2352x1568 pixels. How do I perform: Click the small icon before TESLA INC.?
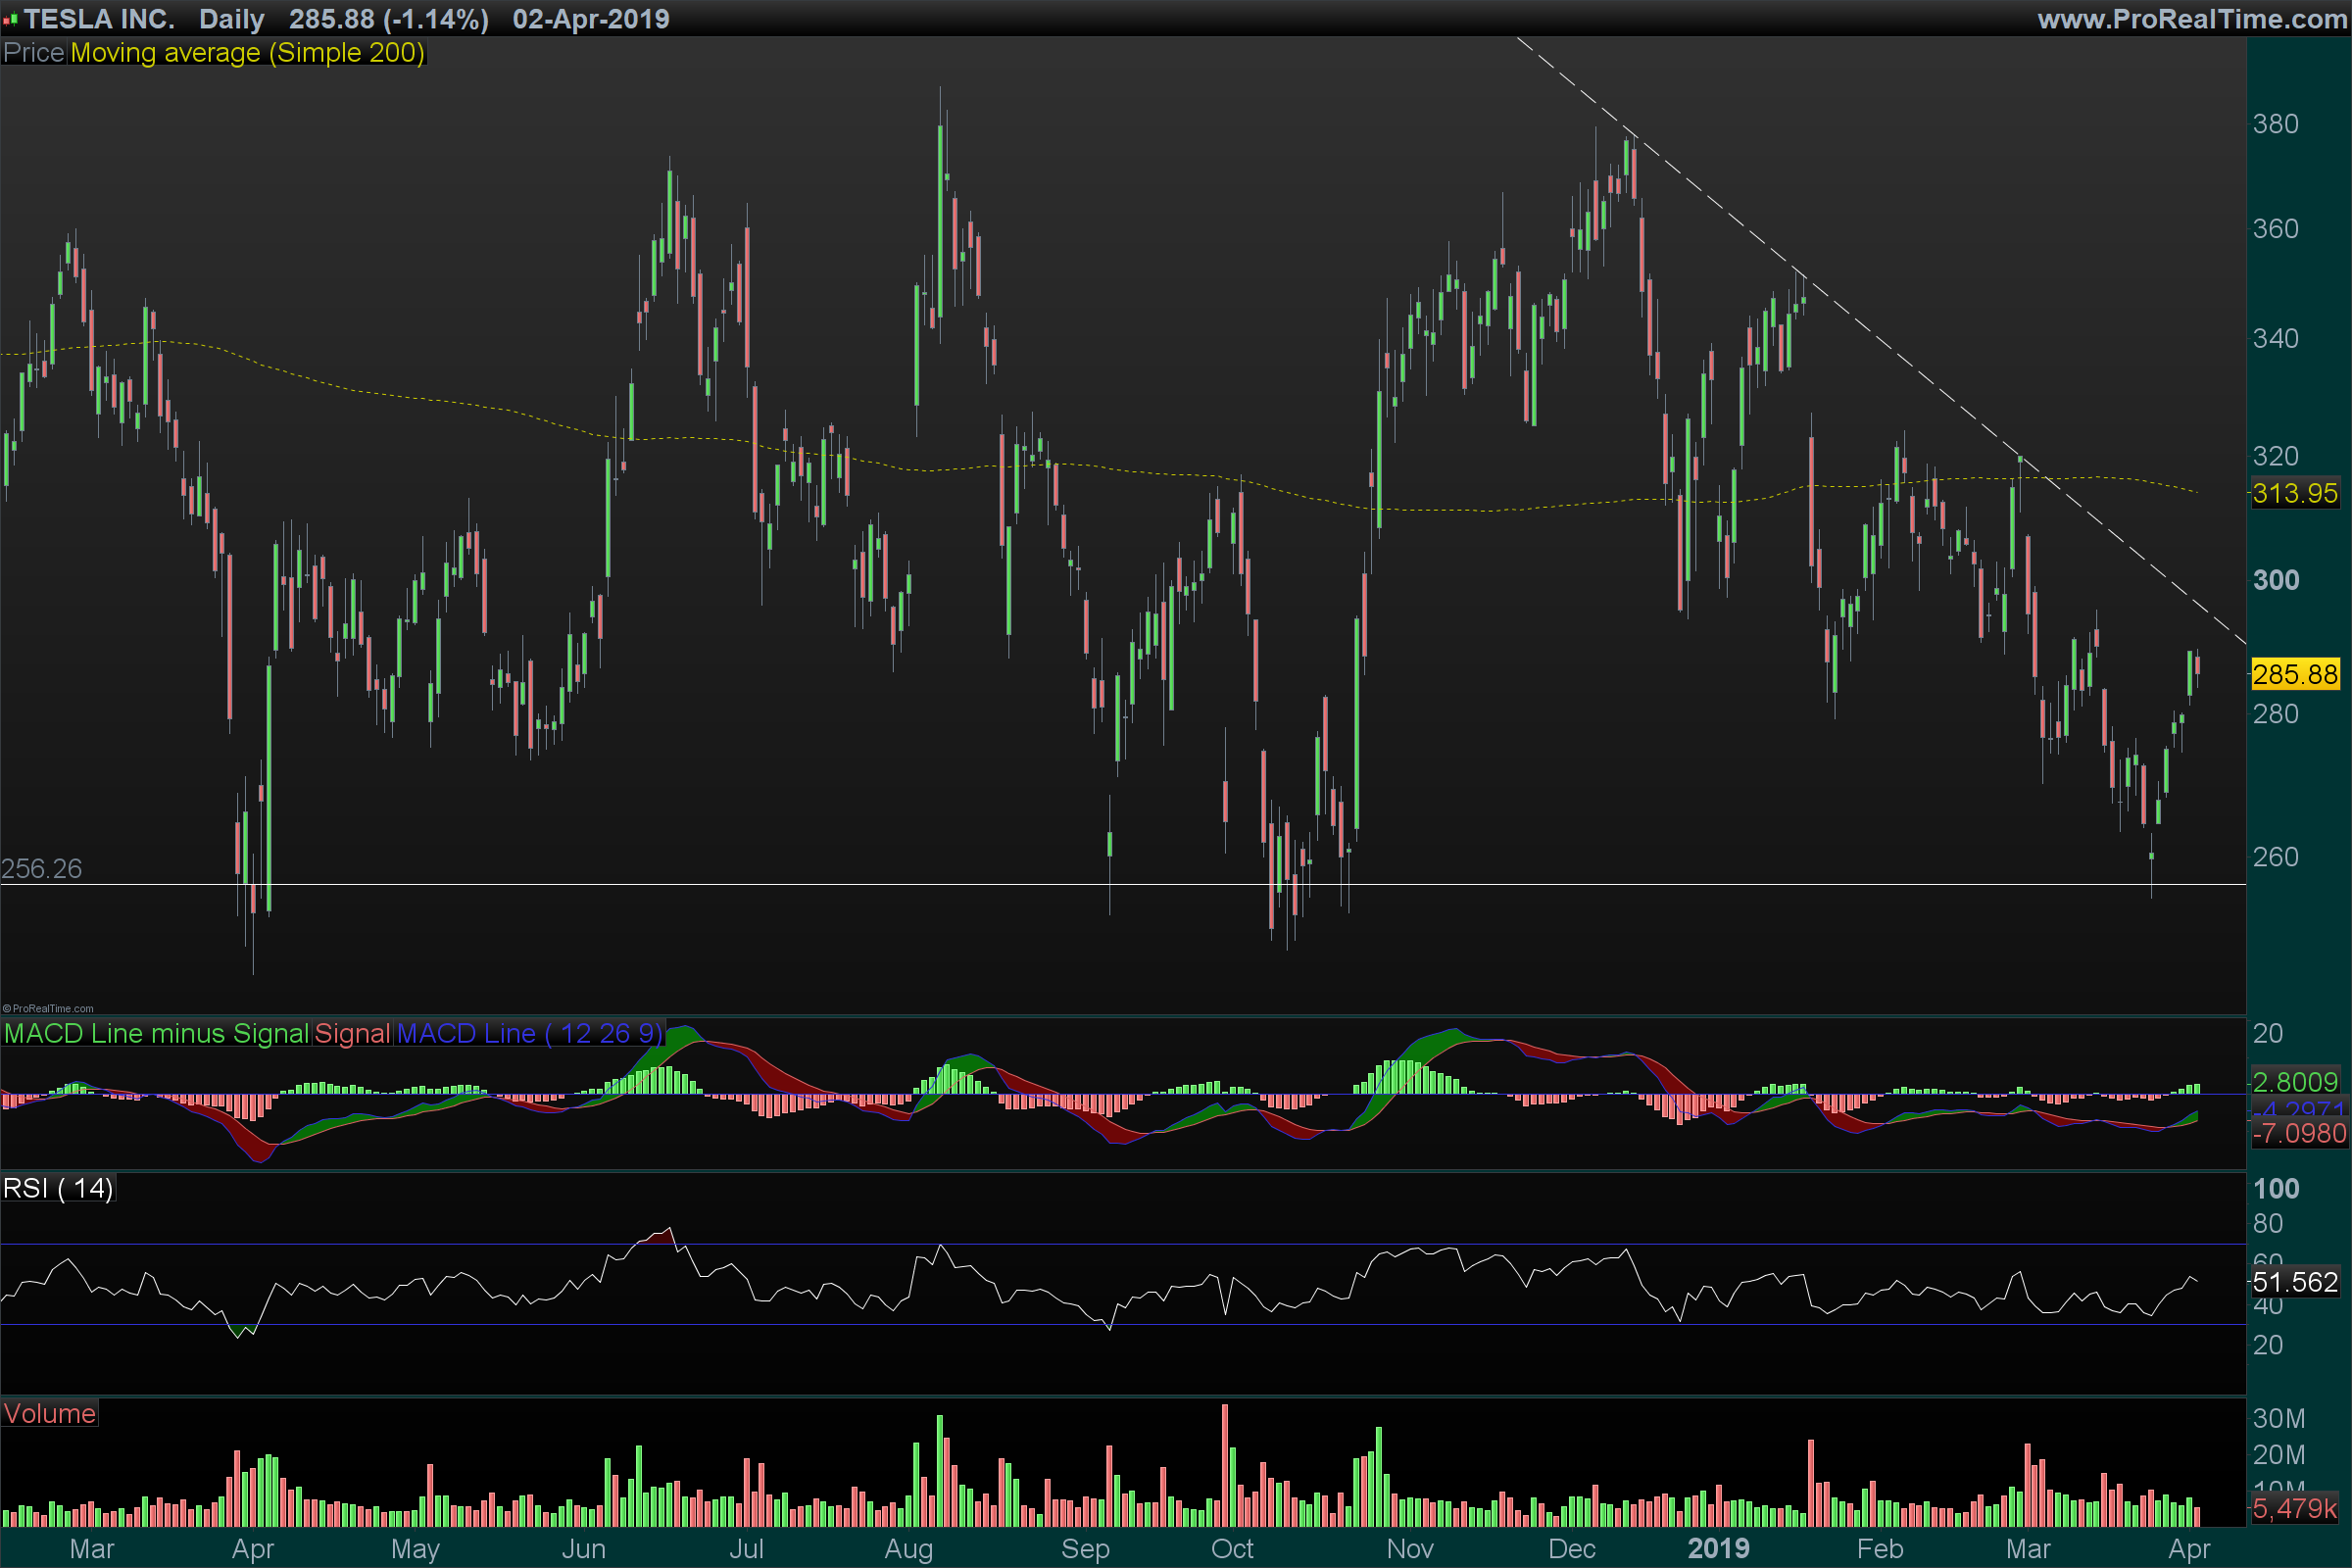(x=10, y=19)
